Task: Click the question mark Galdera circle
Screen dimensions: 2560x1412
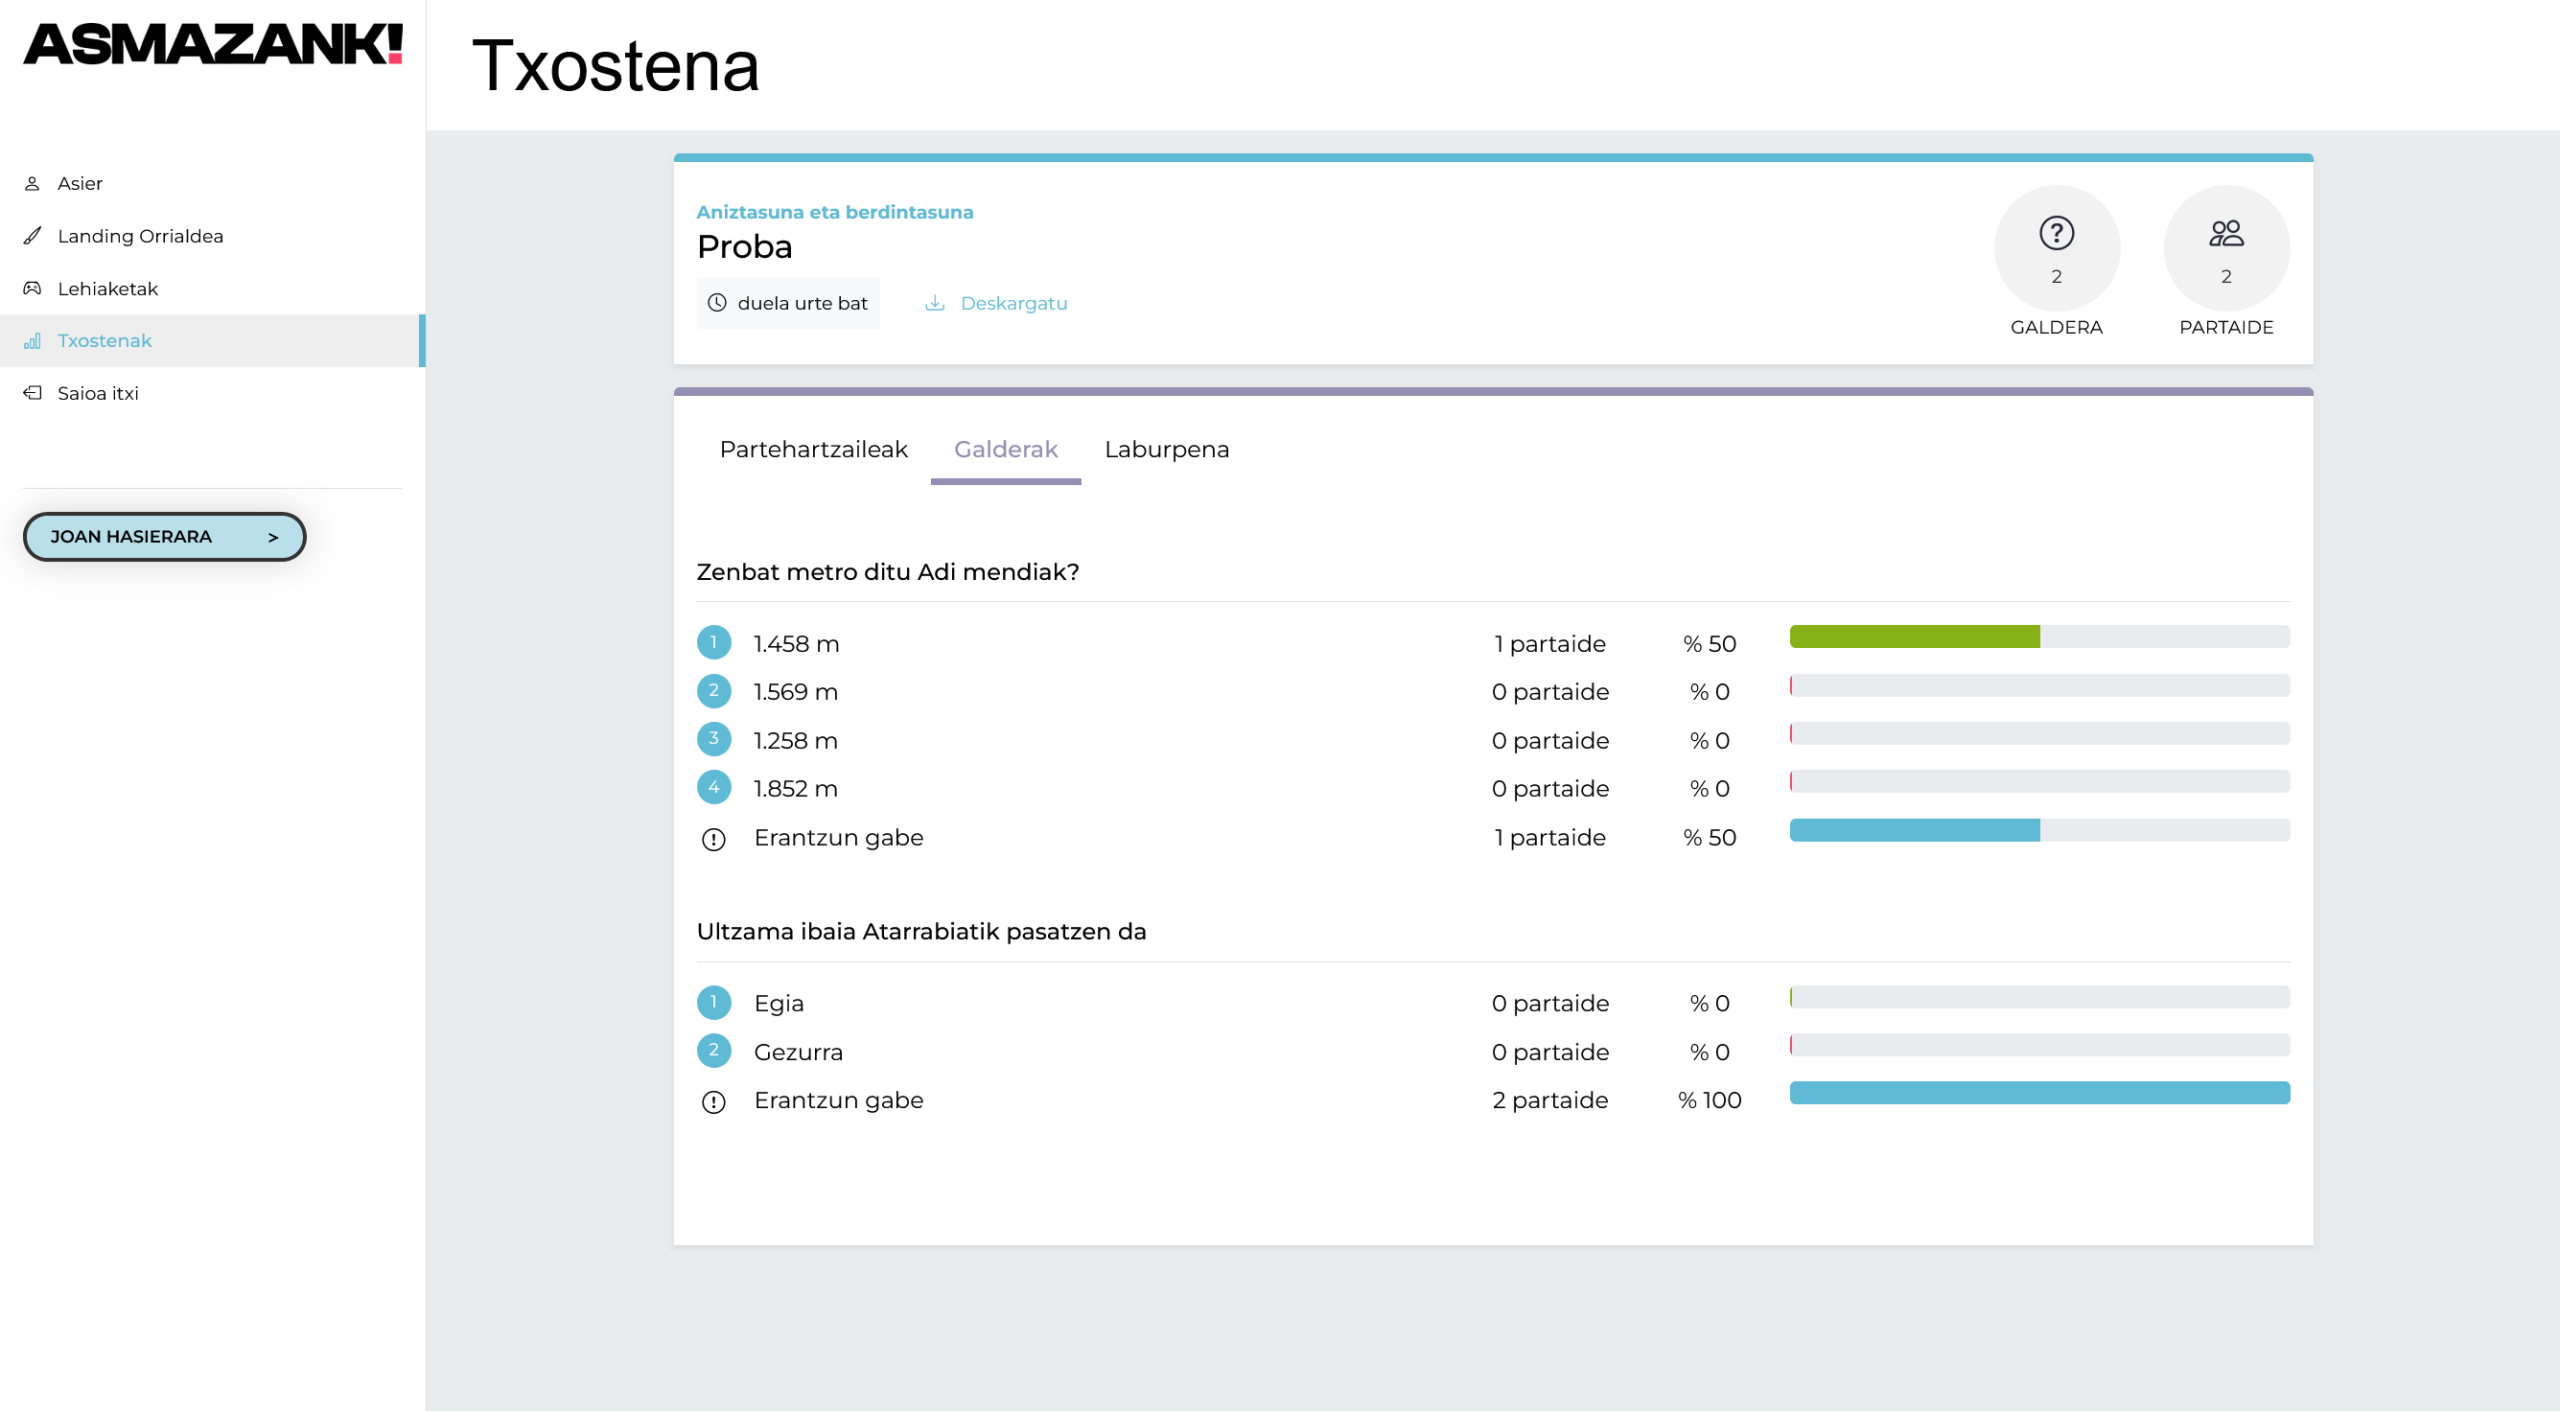Action: pos(2056,247)
